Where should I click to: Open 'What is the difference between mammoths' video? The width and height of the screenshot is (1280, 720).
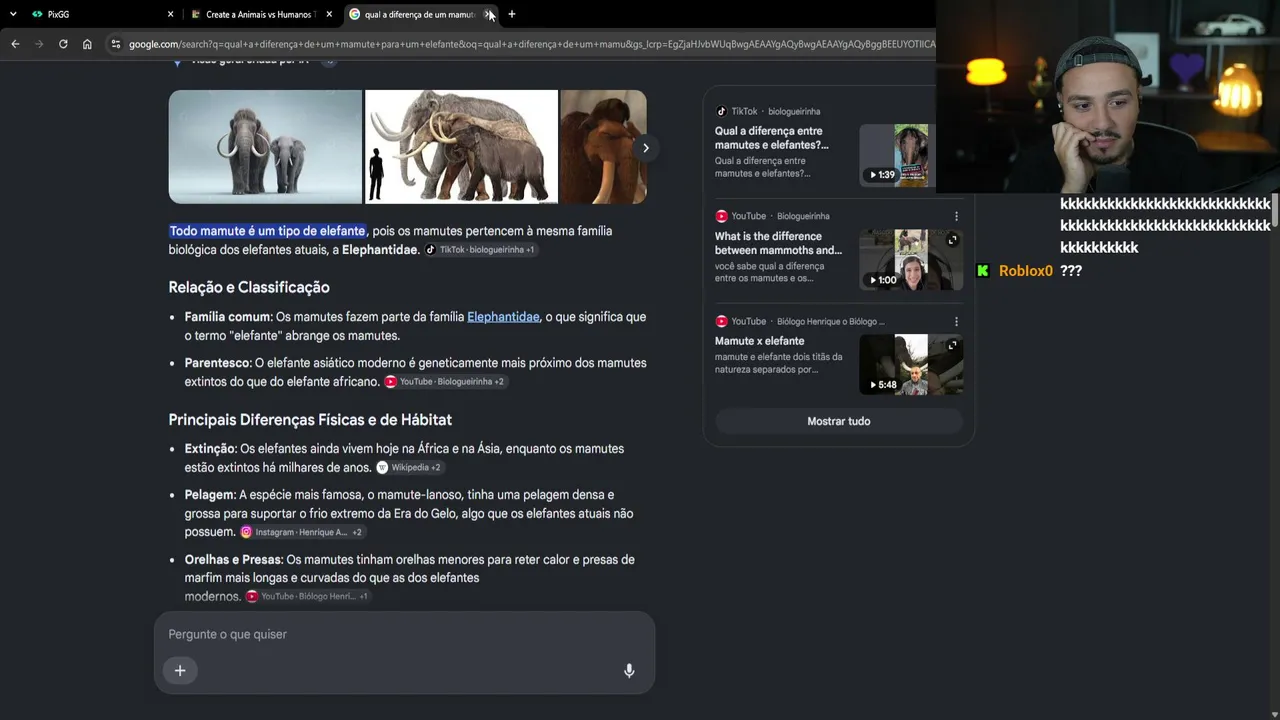(778, 244)
